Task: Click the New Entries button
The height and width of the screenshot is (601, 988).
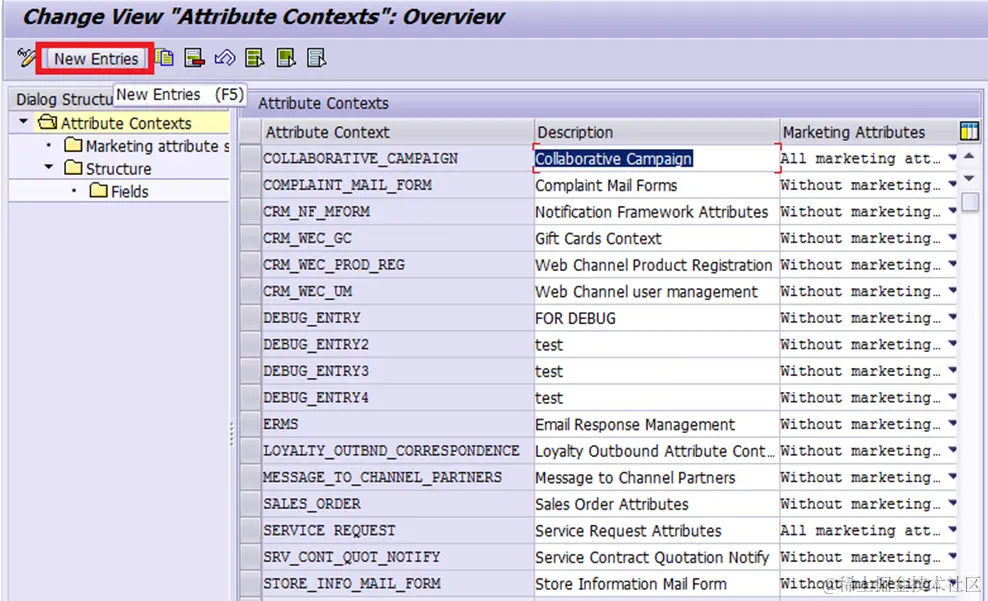Action: pyautogui.click(x=96, y=59)
